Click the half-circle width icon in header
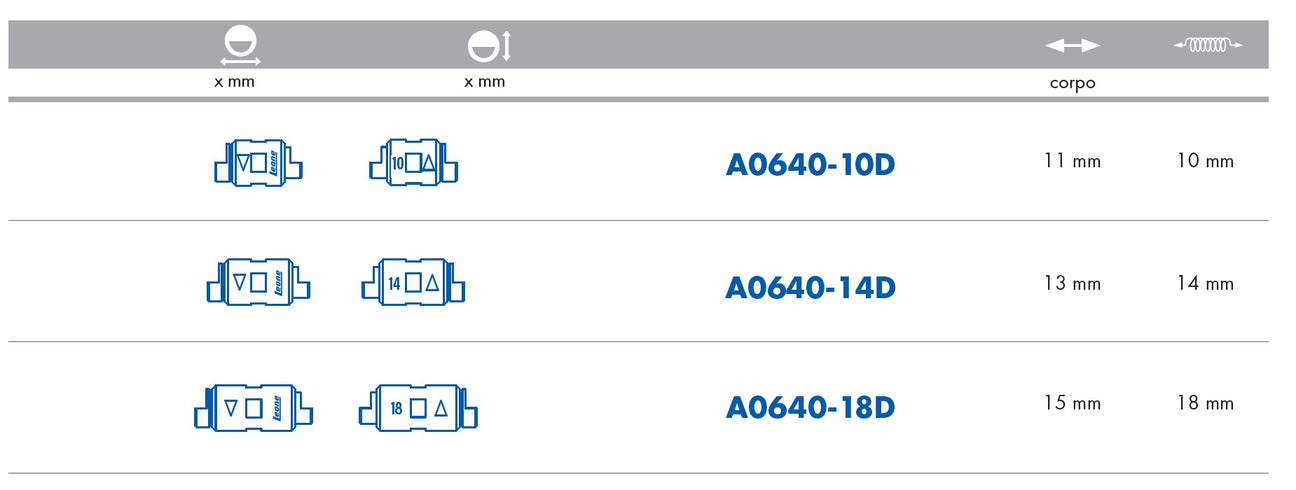This screenshot has width=1296, height=490. click(x=240, y=47)
